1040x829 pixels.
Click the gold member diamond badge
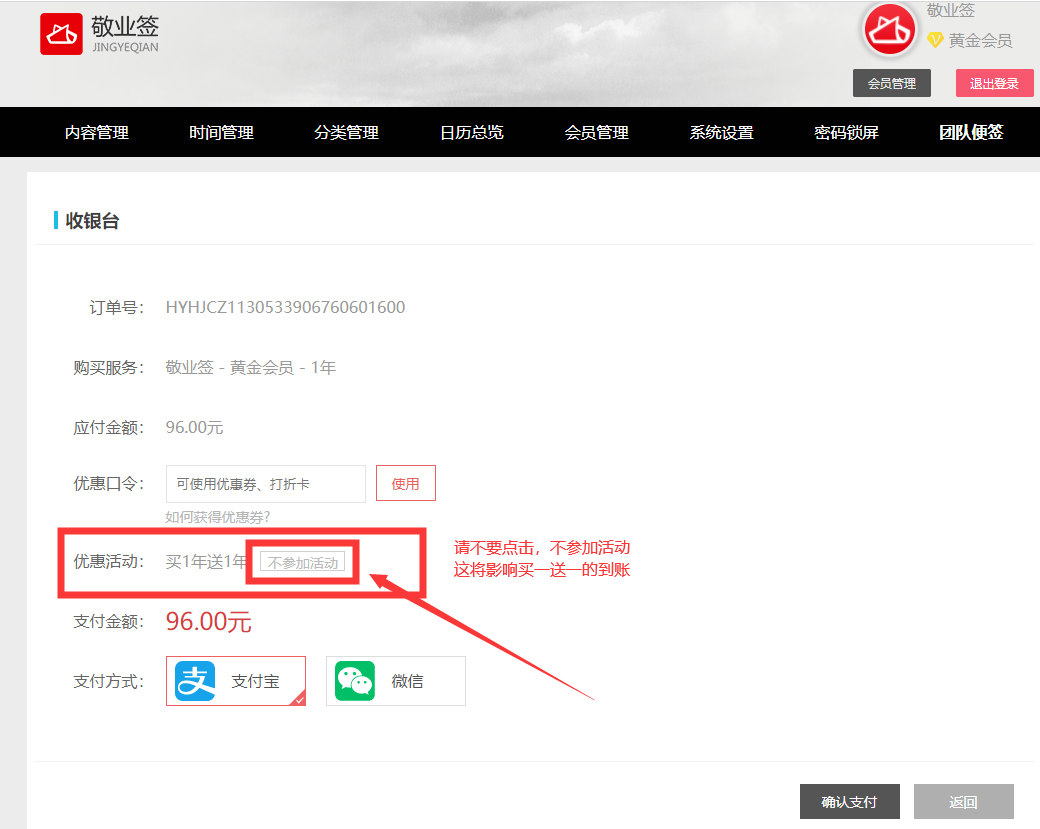935,40
